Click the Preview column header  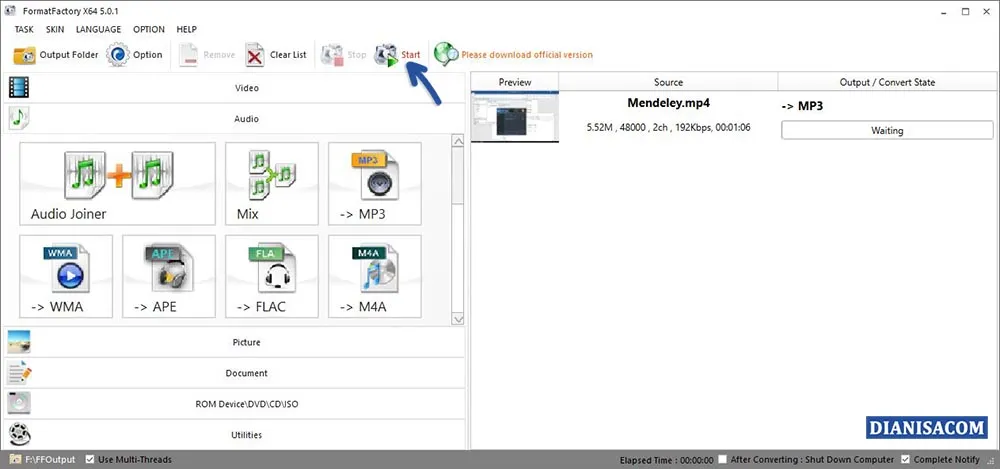click(x=515, y=82)
